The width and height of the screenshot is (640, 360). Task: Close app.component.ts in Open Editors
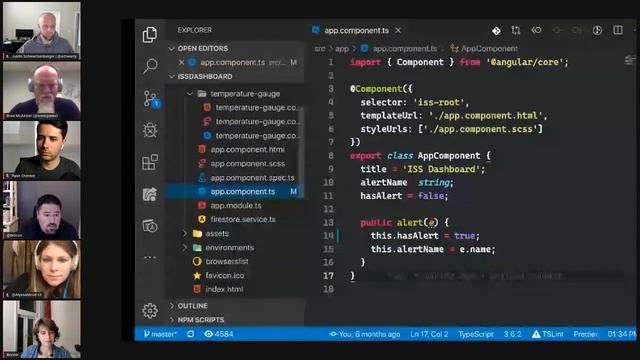point(182,62)
